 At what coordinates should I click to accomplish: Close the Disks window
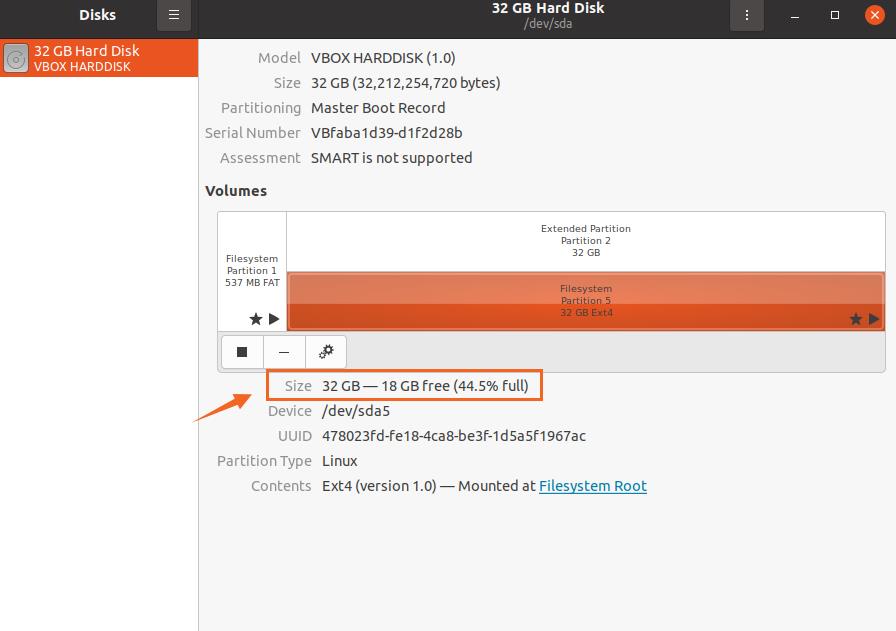click(x=874, y=15)
